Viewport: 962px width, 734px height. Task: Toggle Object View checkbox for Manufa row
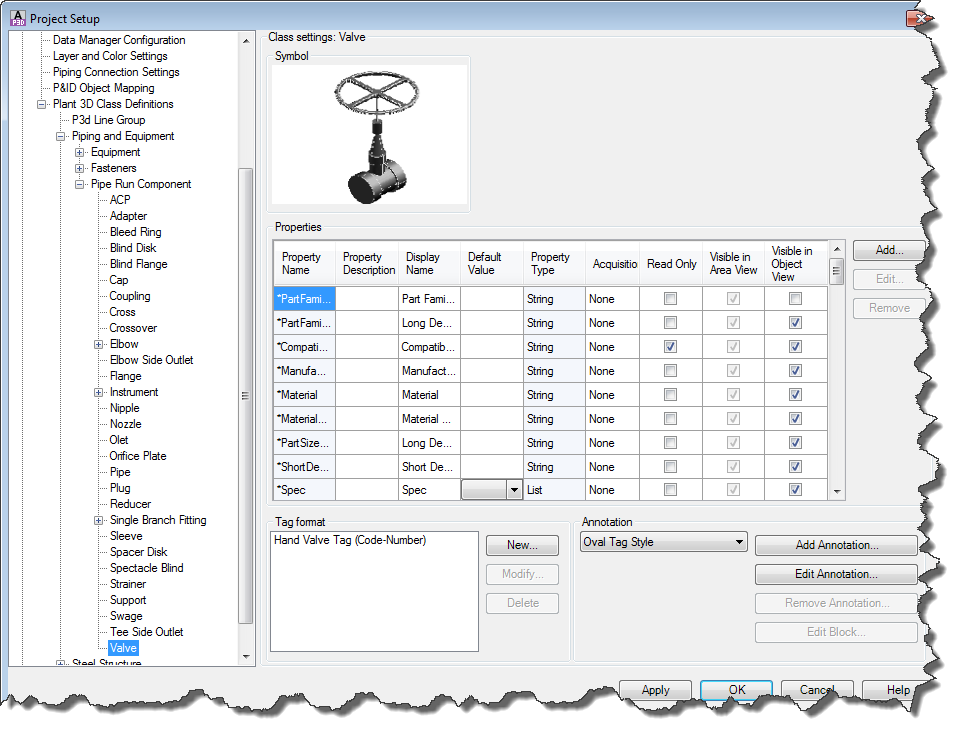click(795, 371)
